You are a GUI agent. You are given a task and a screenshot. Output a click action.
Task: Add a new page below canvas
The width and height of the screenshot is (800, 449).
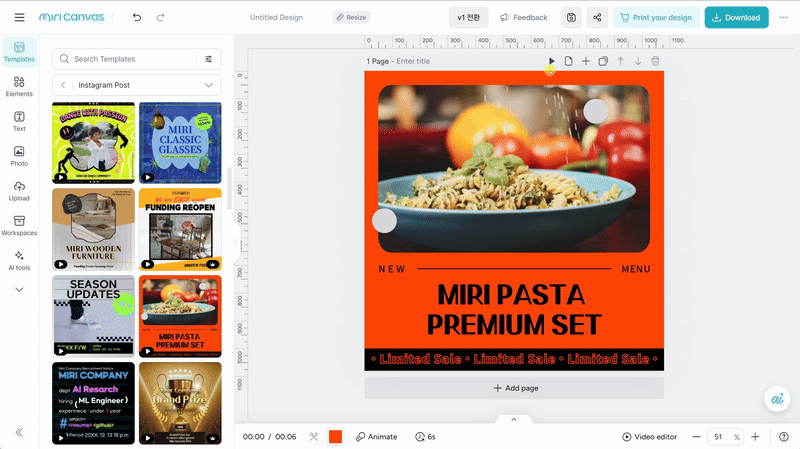[514, 388]
